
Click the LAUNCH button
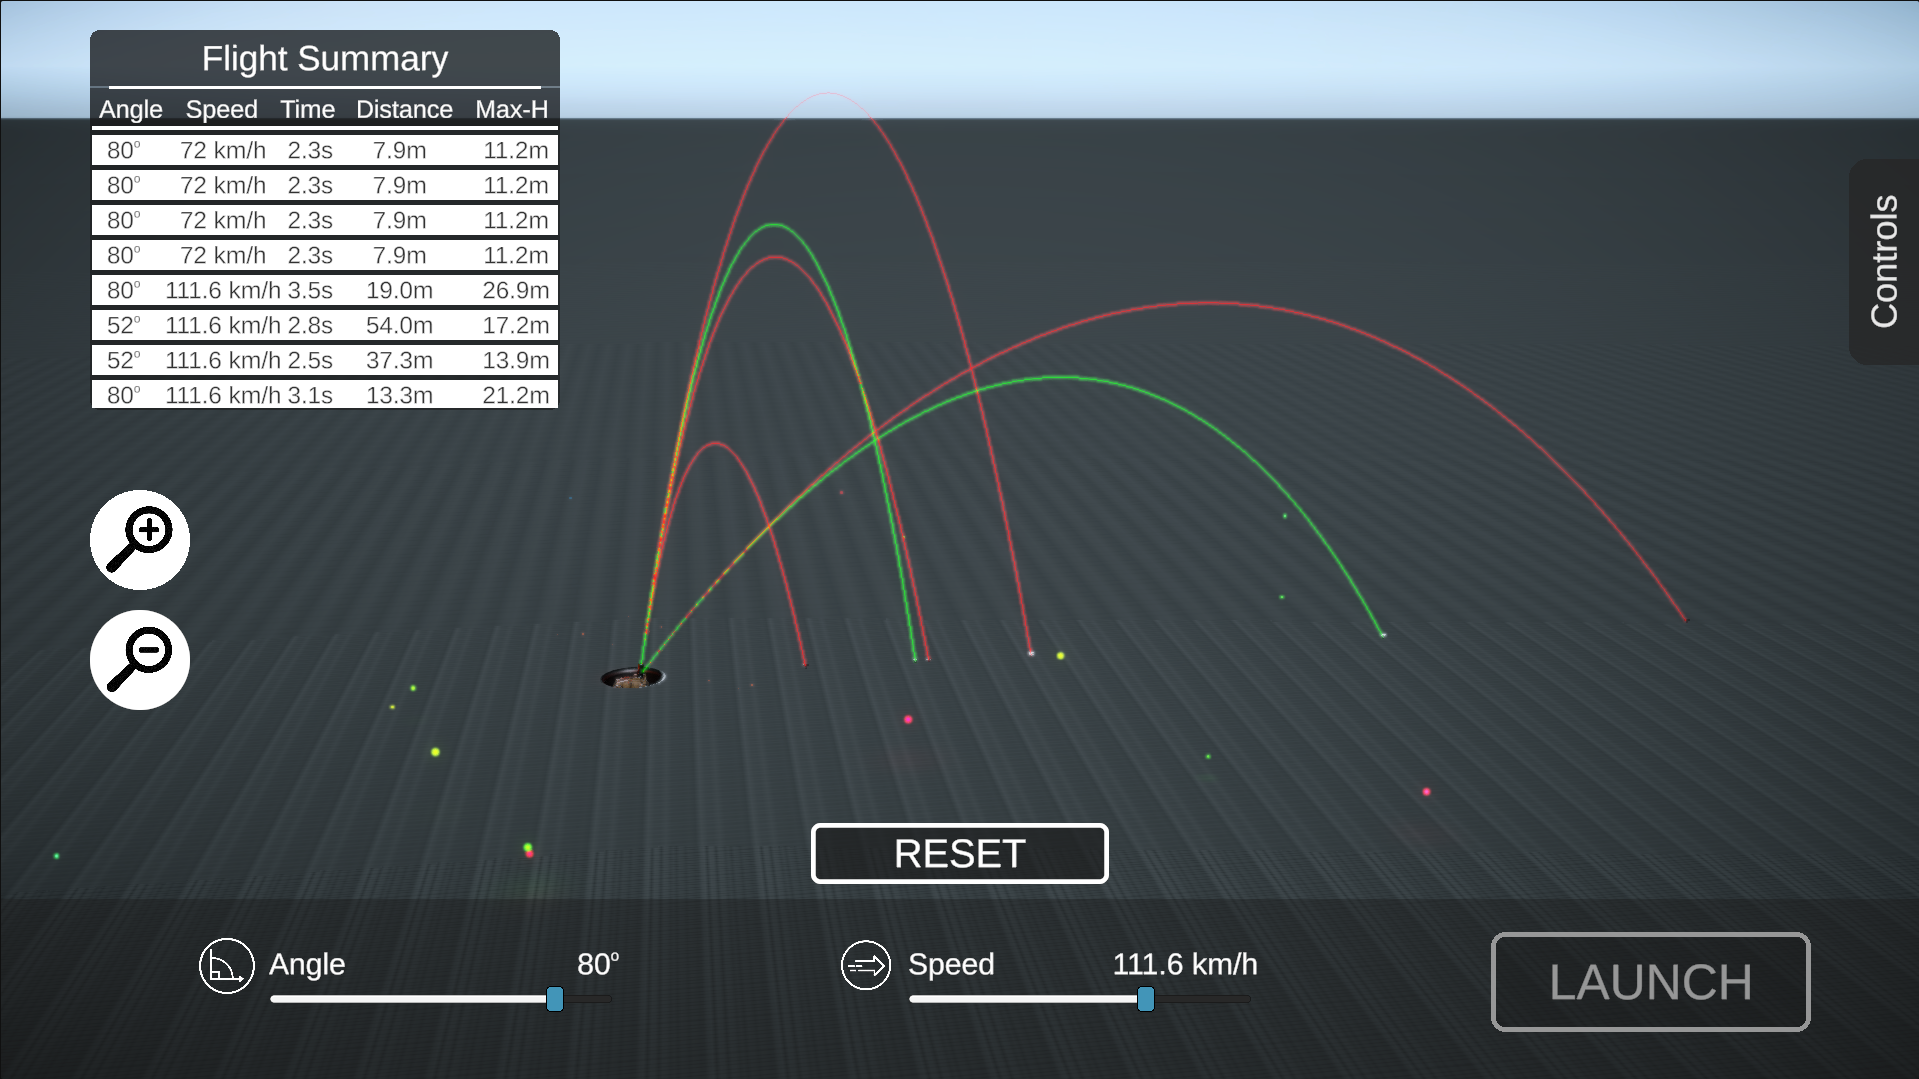tap(1651, 982)
